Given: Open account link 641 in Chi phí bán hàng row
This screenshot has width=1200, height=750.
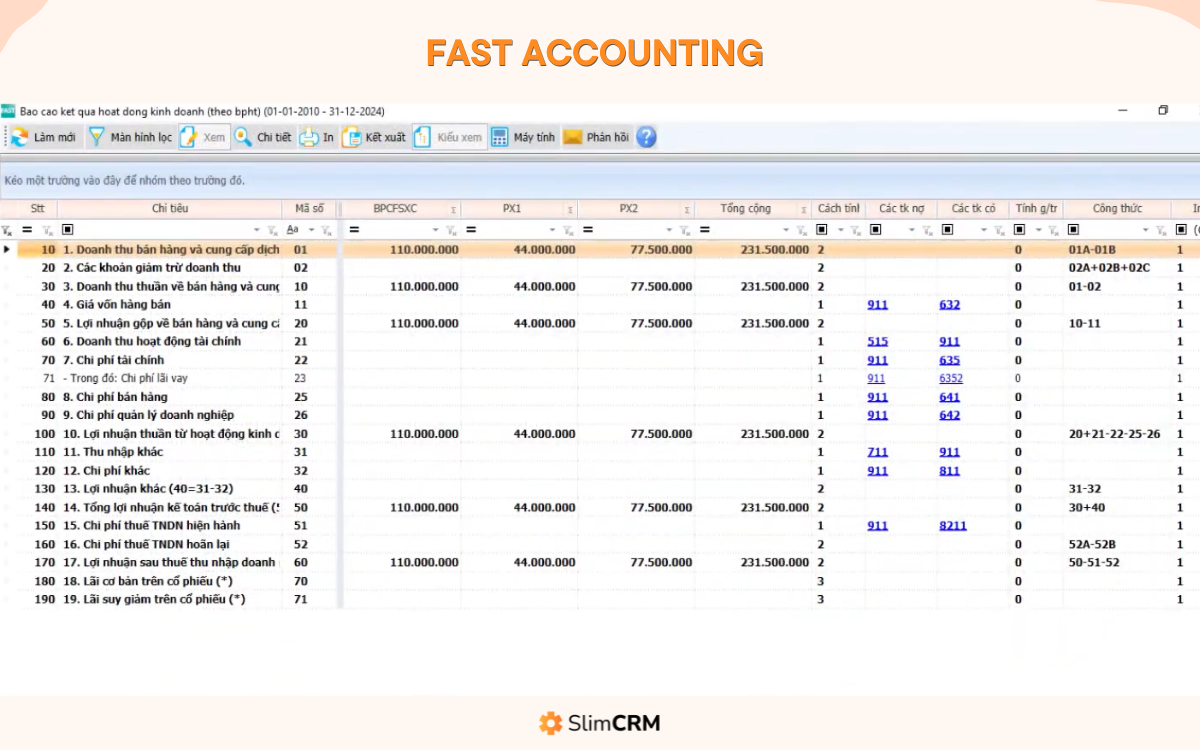Looking at the screenshot, I should pos(949,397).
